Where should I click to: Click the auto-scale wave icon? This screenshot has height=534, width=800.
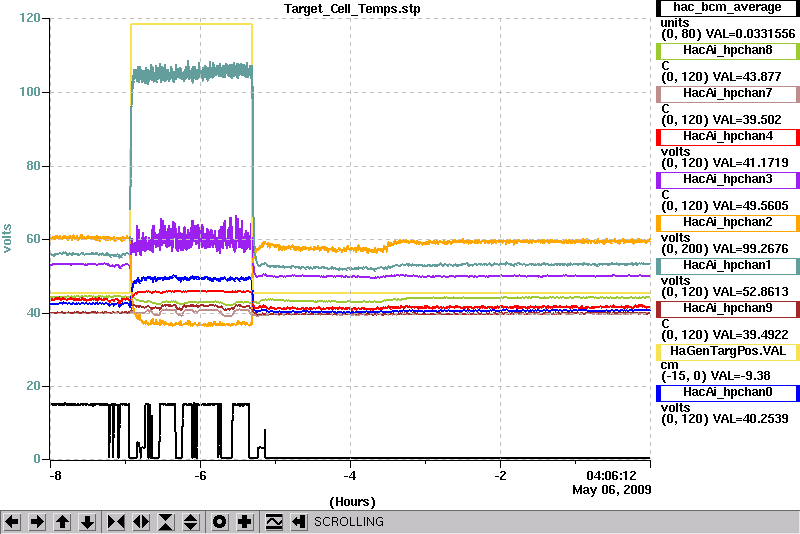pyautogui.click(x=274, y=522)
